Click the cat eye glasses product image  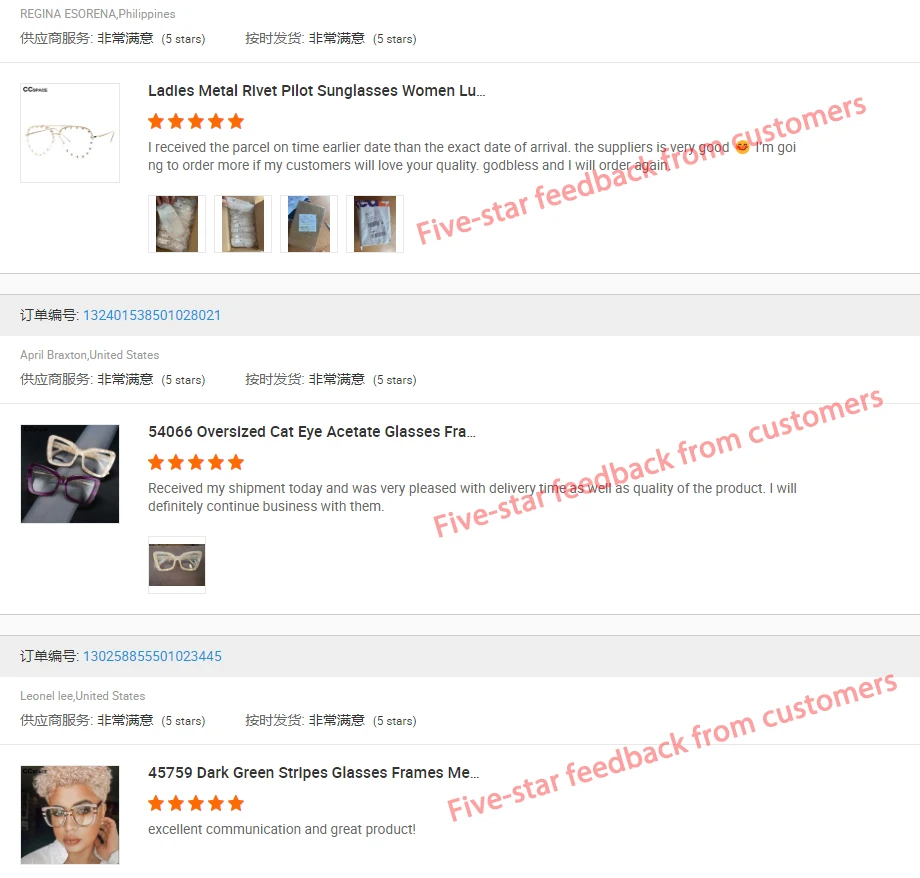coord(70,474)
